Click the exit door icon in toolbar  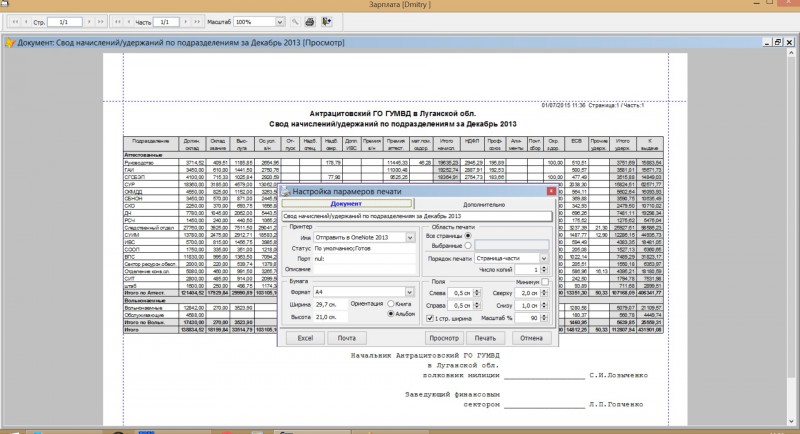coord(327,21)
